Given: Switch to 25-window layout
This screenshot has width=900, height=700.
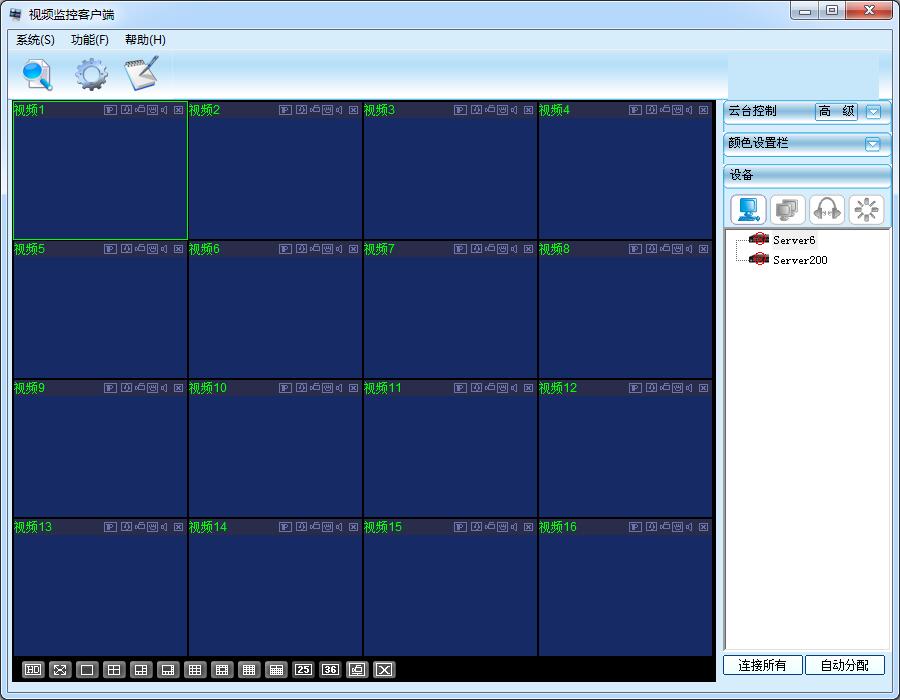Looking at the screenshot, I should 303,670.
